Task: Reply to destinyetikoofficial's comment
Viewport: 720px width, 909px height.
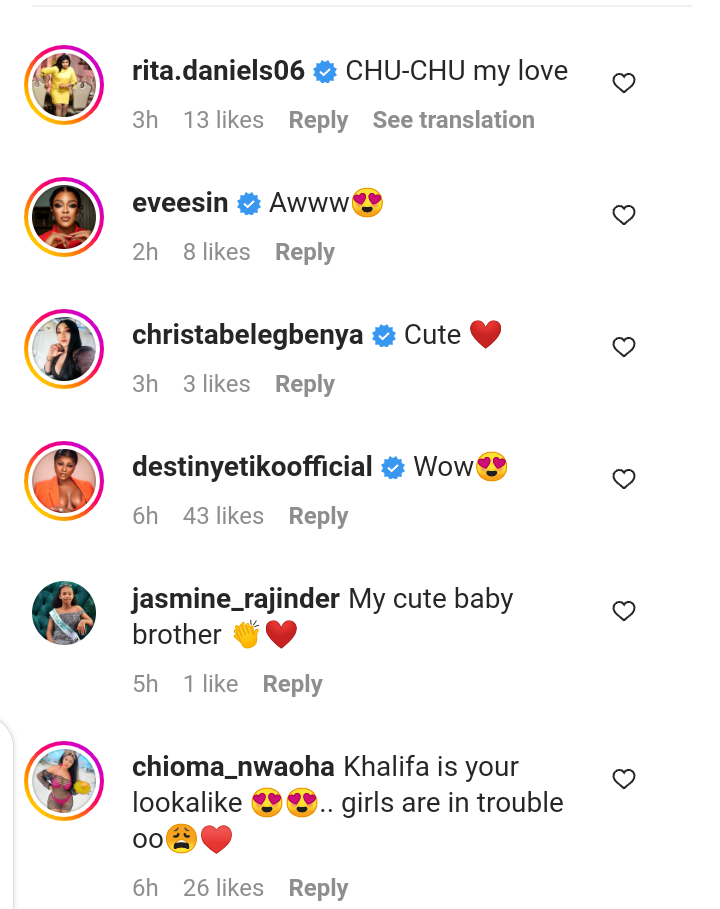Action: point(318,516)
